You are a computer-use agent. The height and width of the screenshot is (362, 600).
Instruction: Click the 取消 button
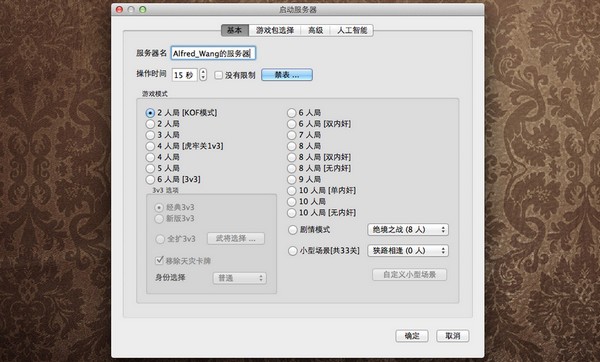453,336
